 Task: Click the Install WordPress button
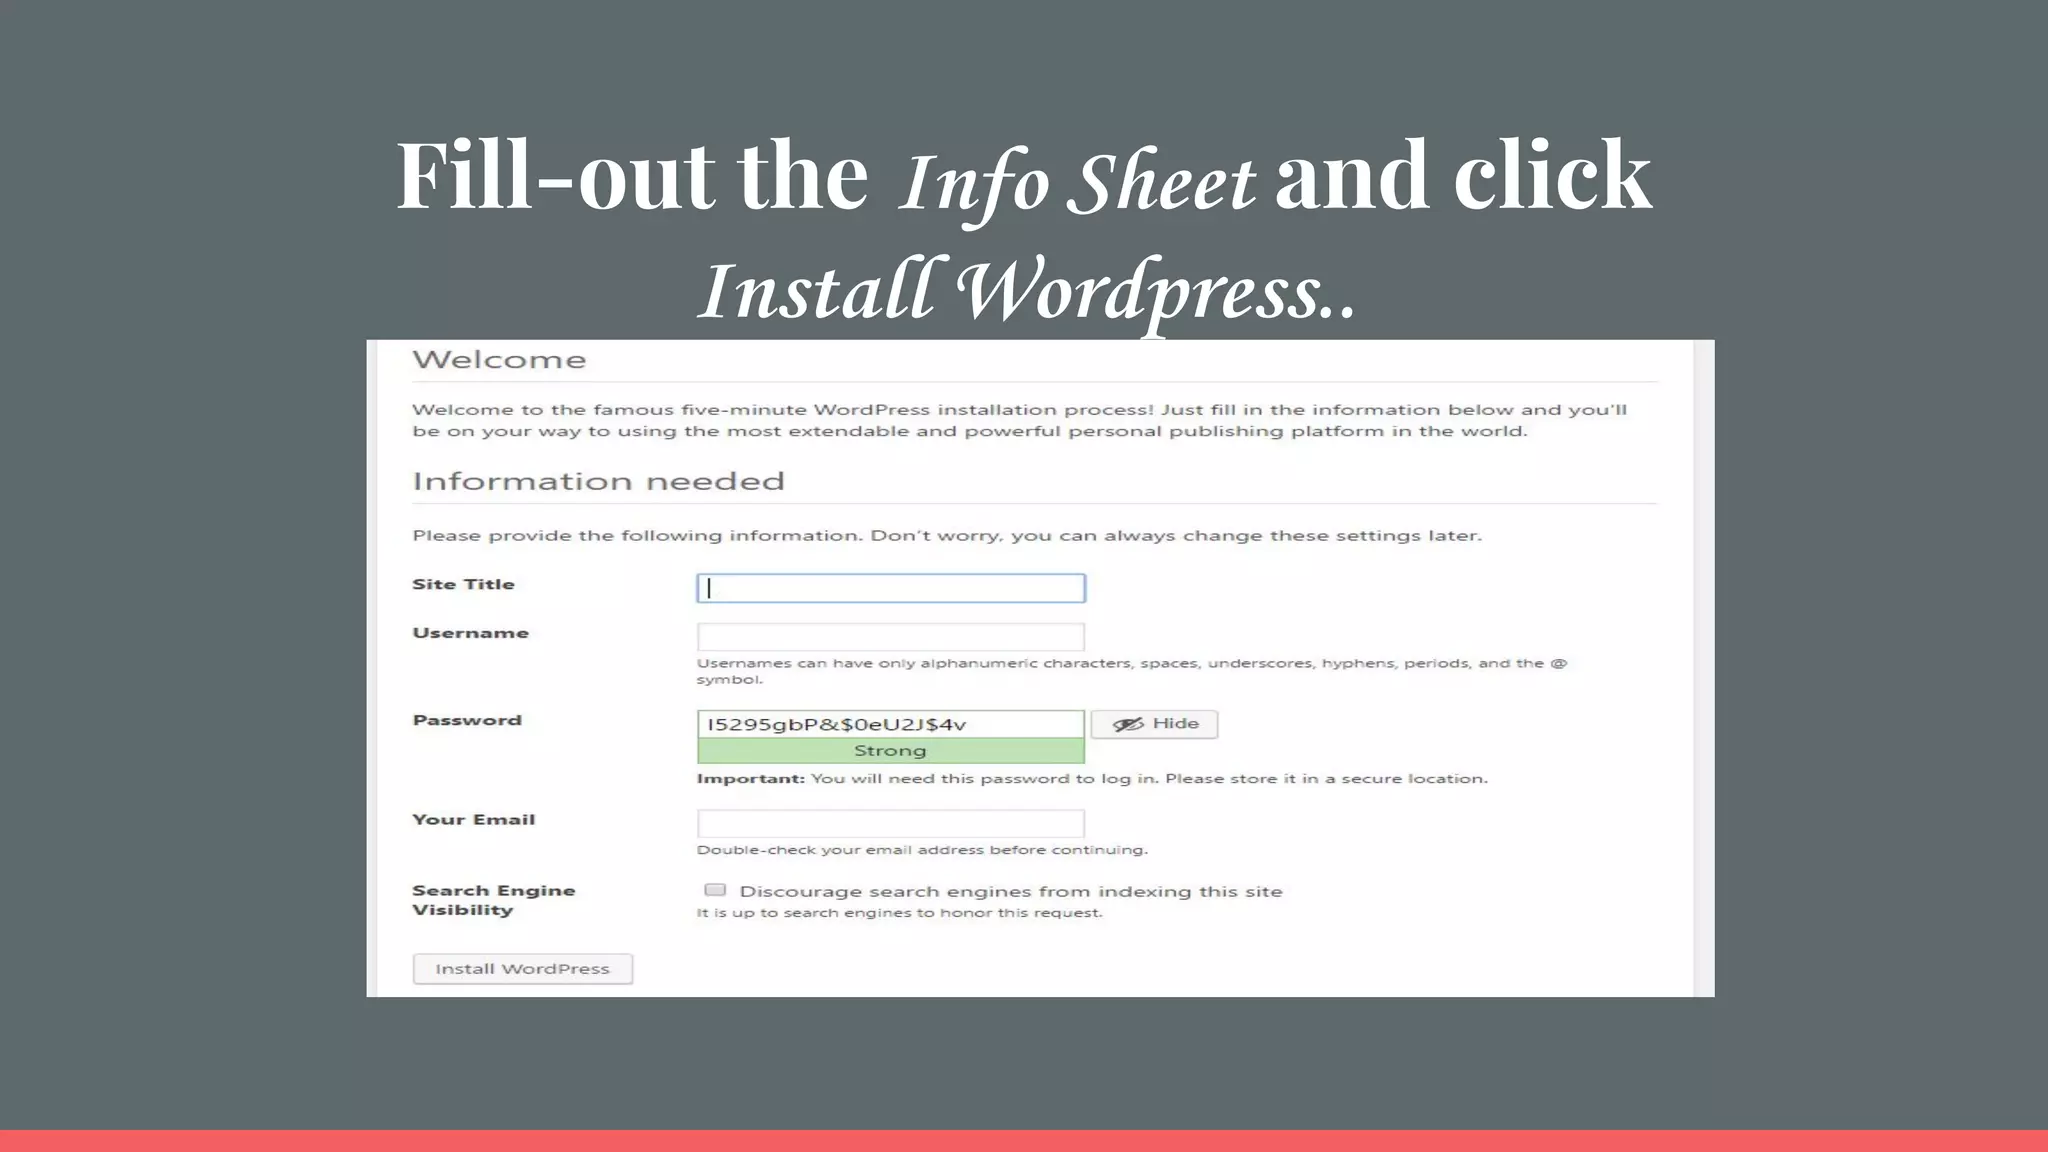[523, 969]
